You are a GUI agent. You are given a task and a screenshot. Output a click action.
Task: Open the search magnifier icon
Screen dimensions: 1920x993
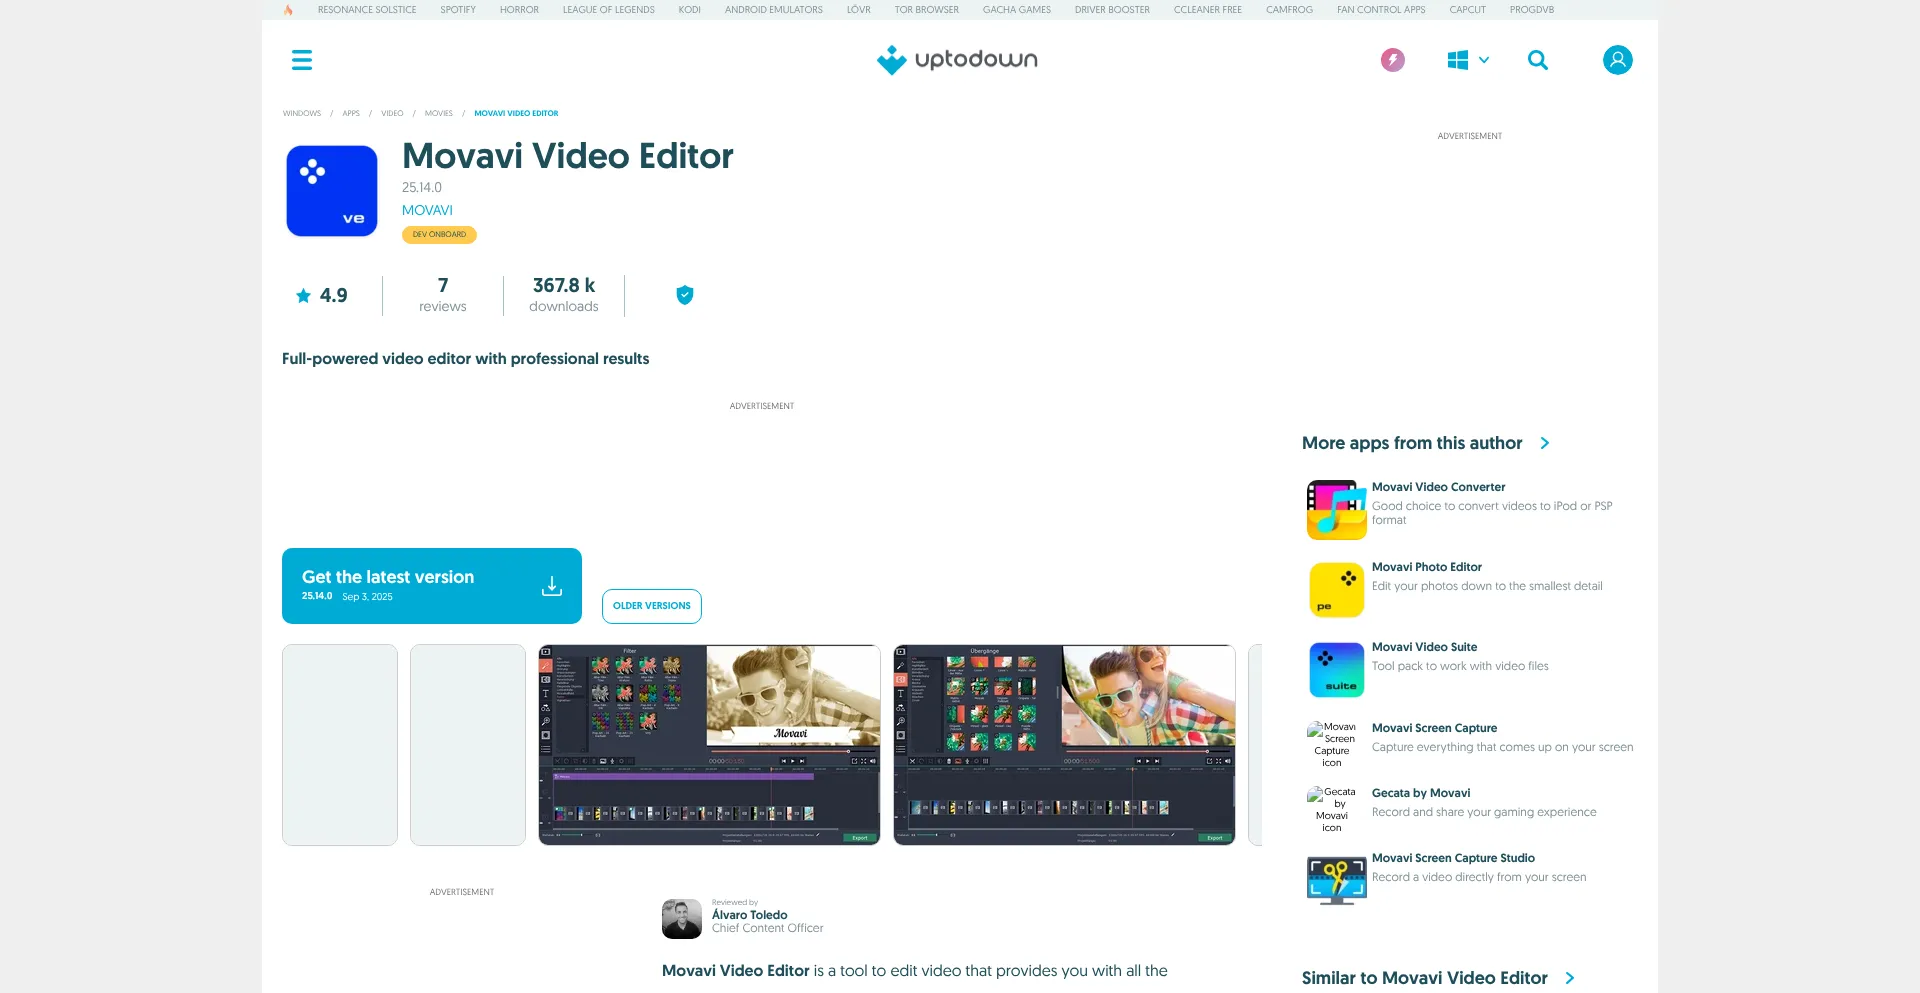click(1537, 60)
